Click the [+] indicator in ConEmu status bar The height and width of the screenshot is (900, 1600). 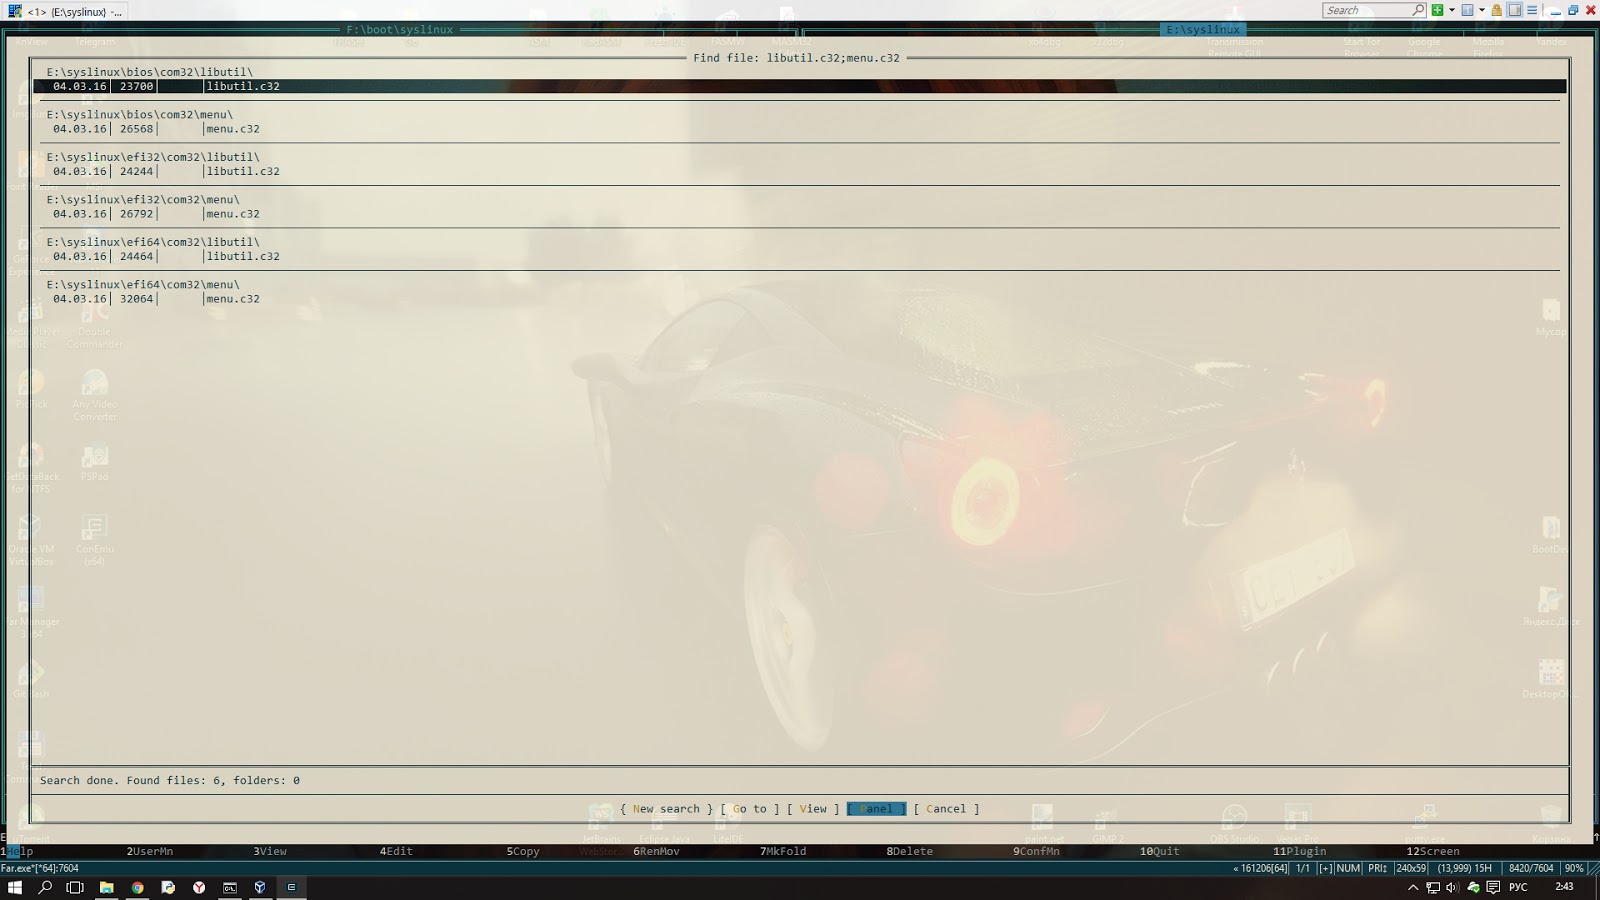pyautogui.click(x=1325, y=869)
